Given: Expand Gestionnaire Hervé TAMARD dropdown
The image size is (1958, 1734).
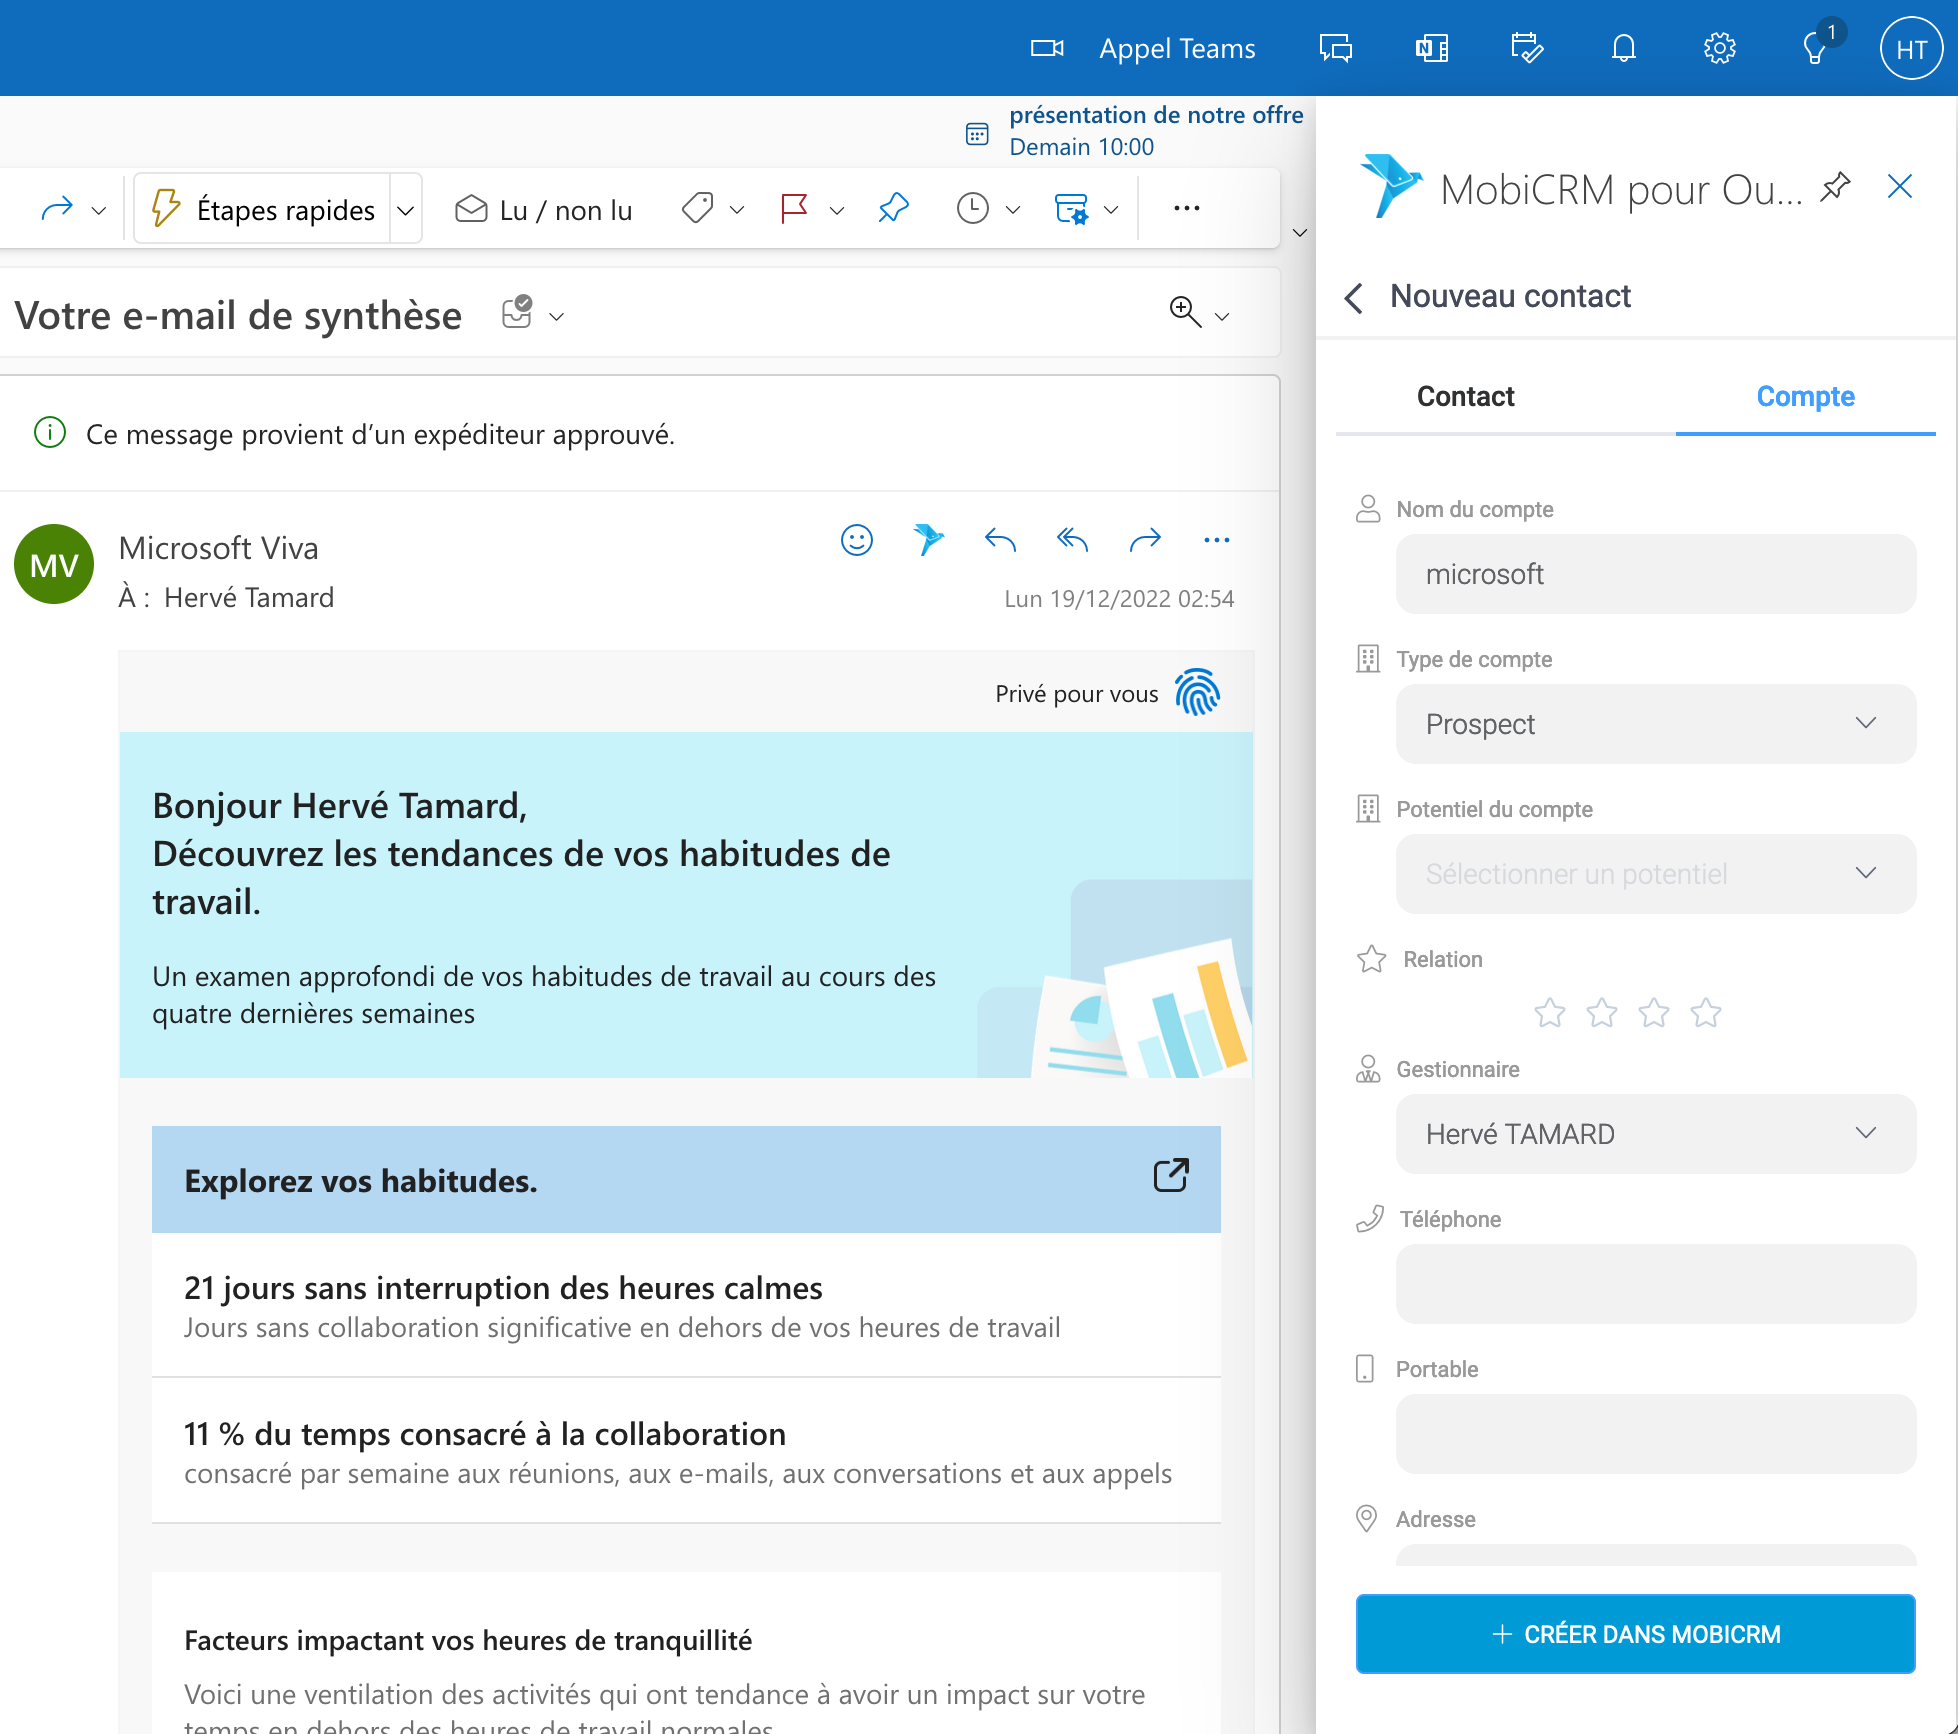Looking at the screenshot, I should [1655, 1134].
